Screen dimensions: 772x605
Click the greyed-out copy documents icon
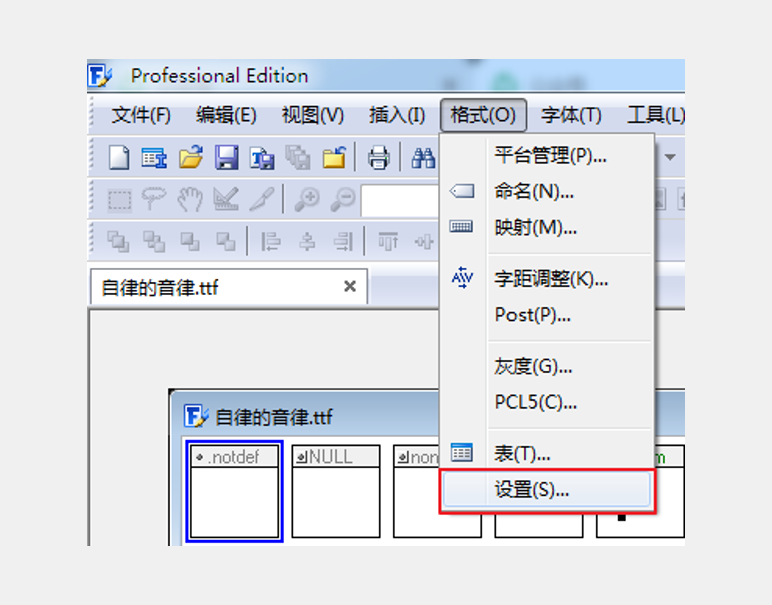[x=298, y=158]
